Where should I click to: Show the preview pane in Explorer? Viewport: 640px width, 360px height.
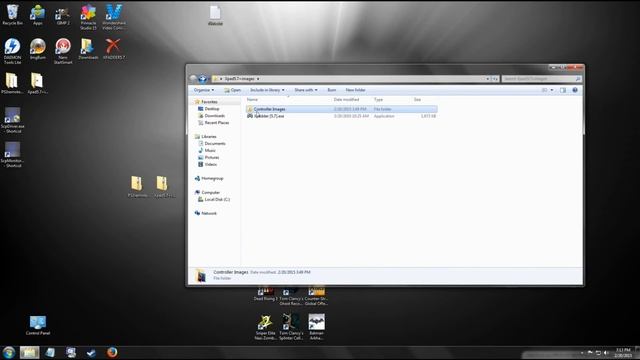click(563, 90)
